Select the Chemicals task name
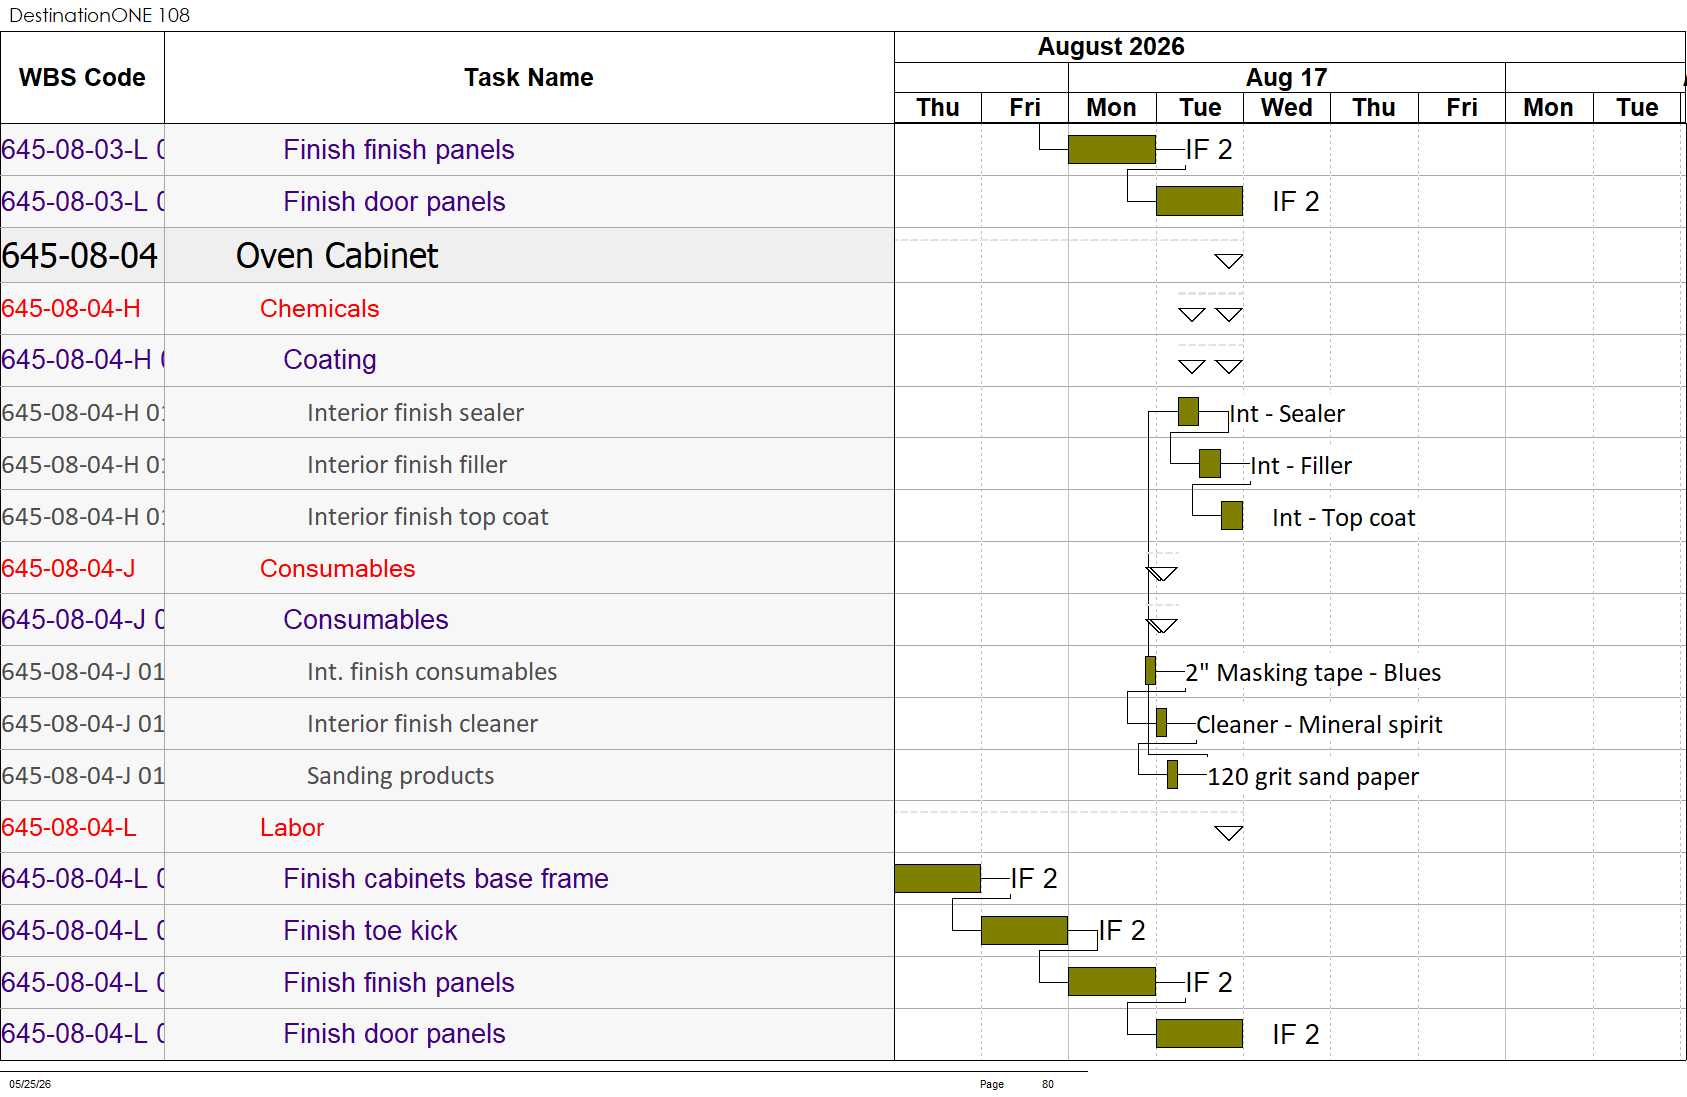The image size is (1687, 1097). point(319,309)
